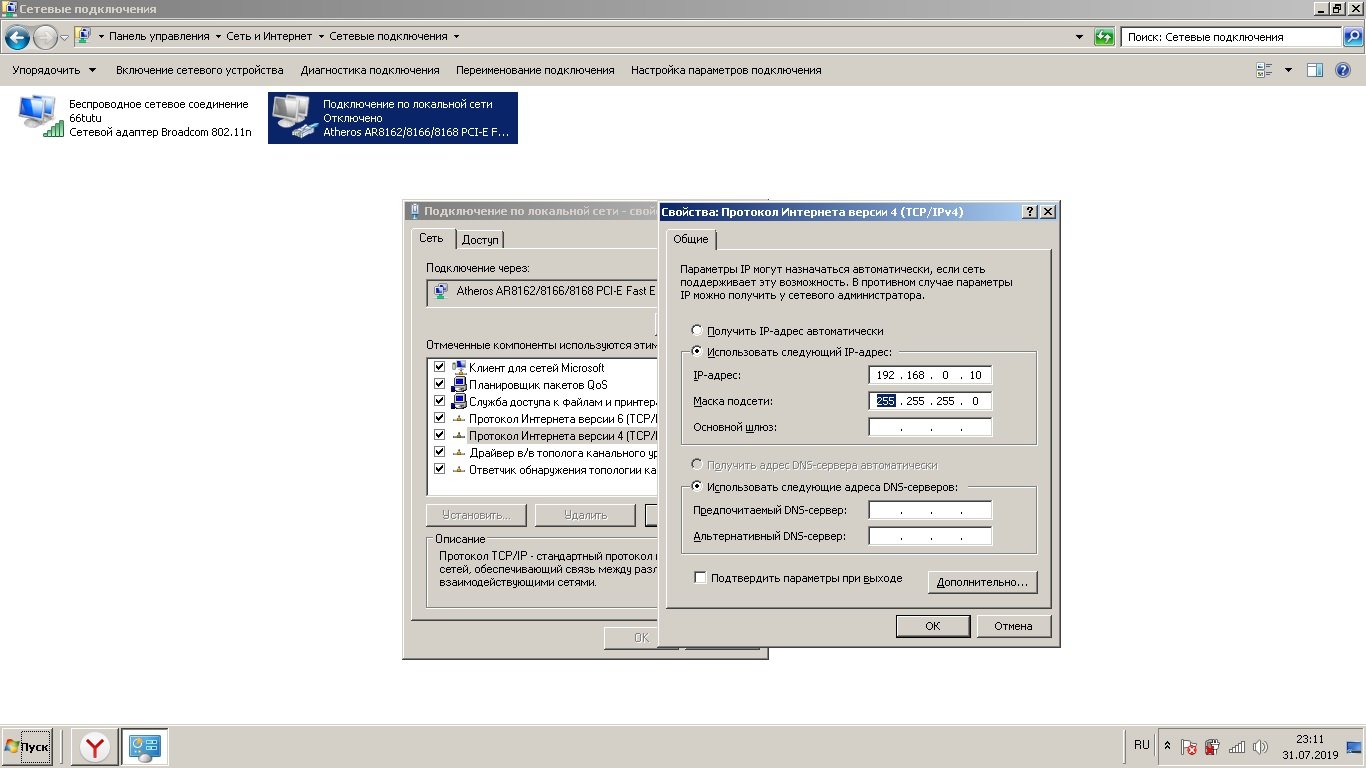This screenshot has height=768, width=1366.
Task: Click the search field for network connections
Action: [1232, 37]
